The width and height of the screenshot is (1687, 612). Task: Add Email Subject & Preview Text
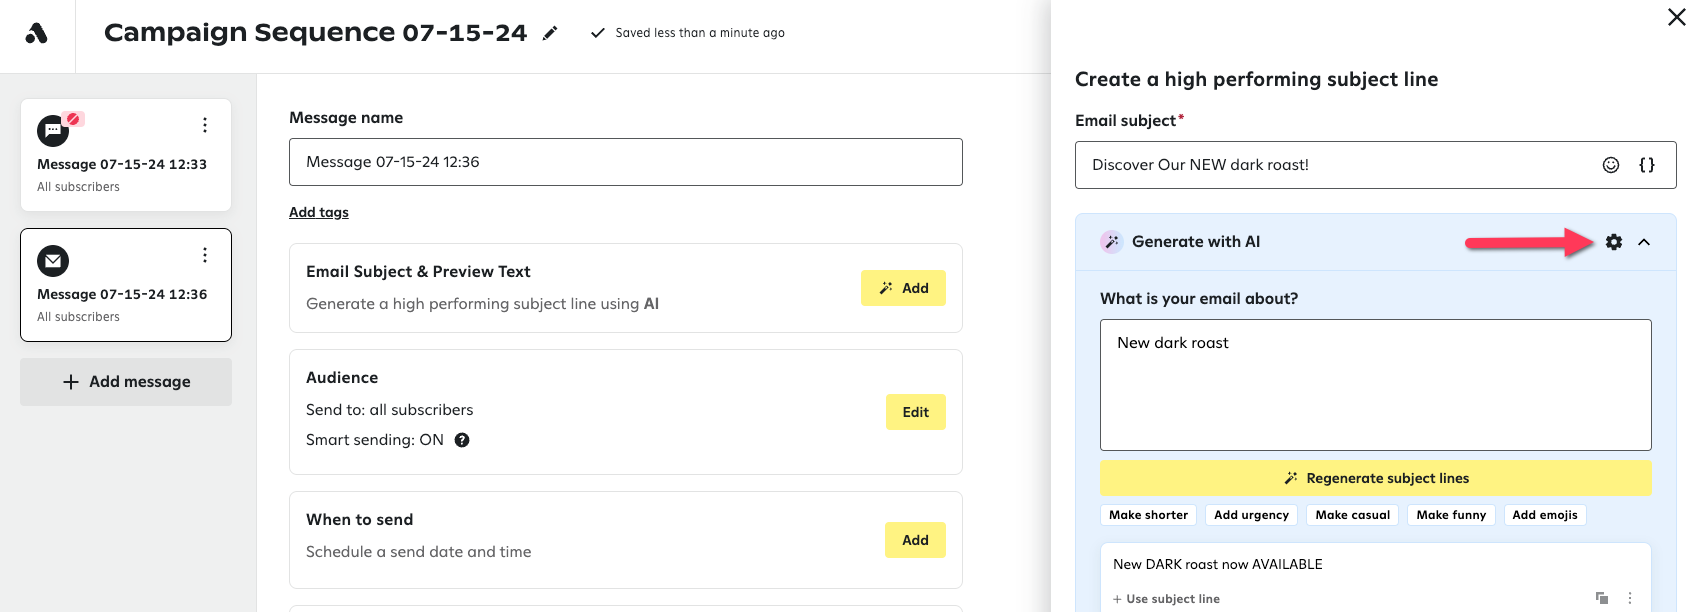pyautogui.click(x=903, y=288)
